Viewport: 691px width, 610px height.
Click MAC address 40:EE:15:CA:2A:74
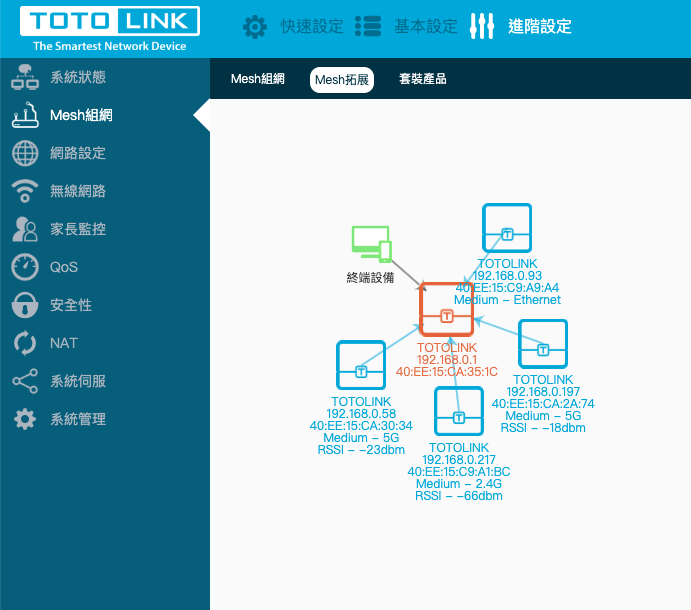(543, 404)
